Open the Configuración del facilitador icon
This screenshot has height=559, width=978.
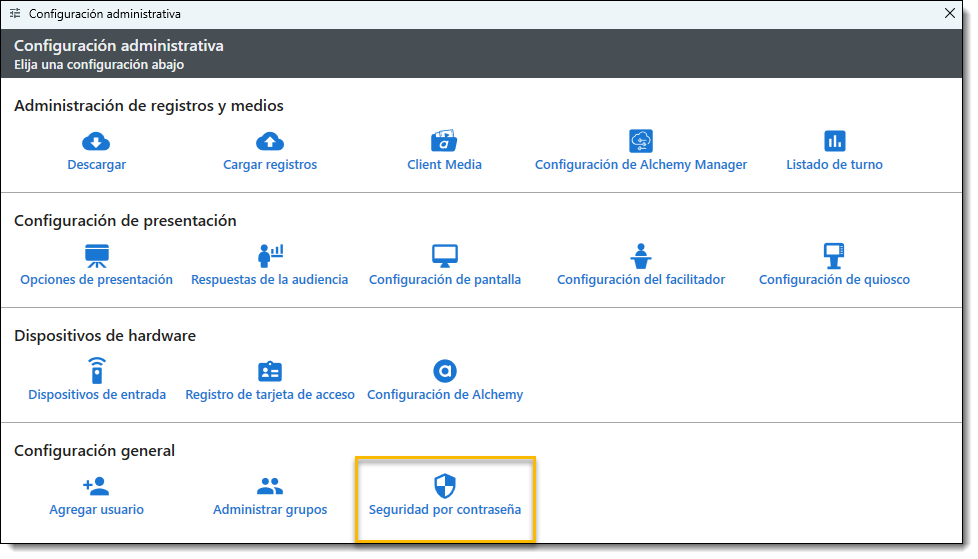pos(641,256)
